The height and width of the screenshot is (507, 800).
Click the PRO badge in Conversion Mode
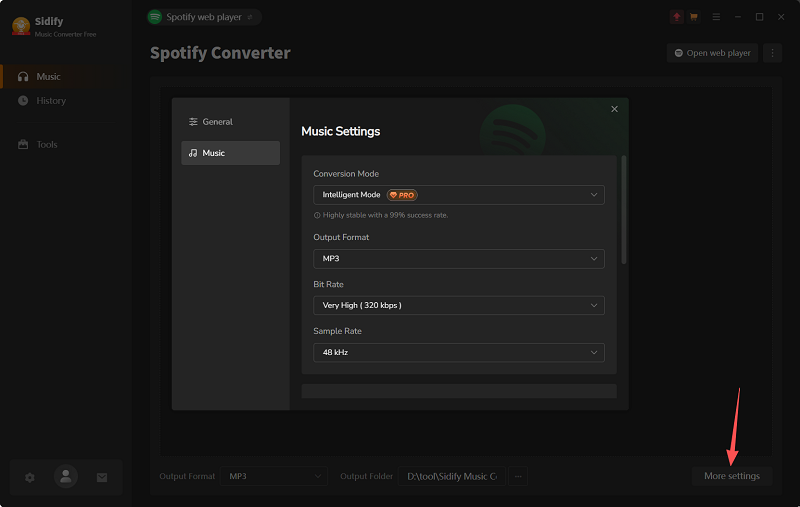[x=402, y=195]
